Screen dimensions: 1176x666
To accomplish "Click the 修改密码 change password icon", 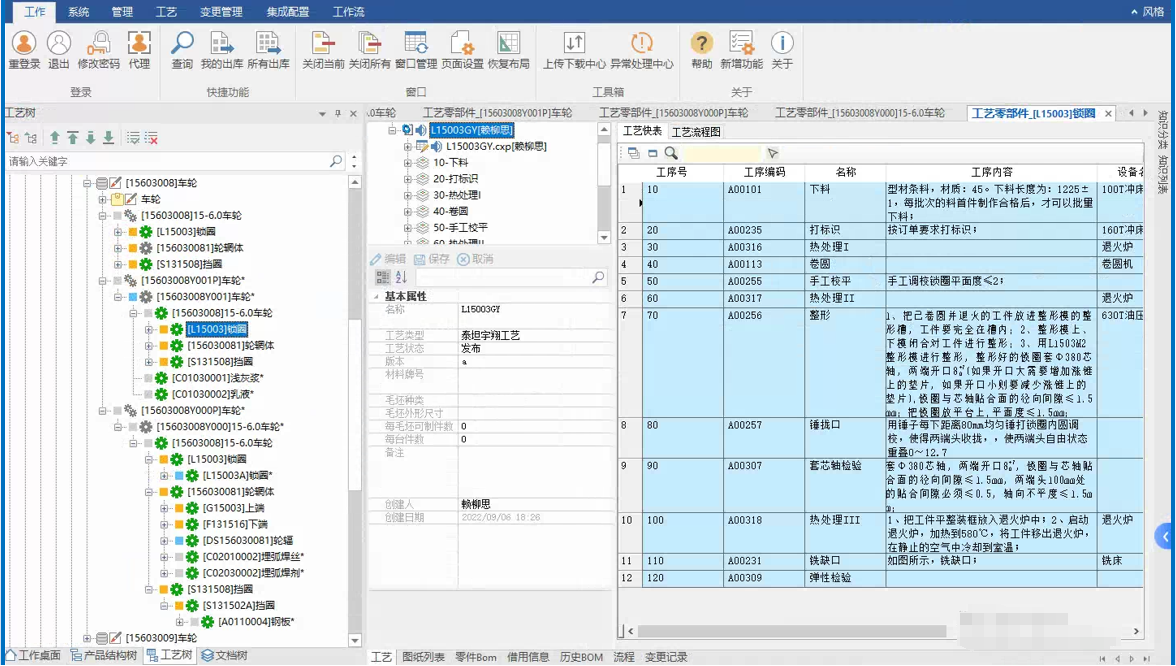I will (99, 44).
